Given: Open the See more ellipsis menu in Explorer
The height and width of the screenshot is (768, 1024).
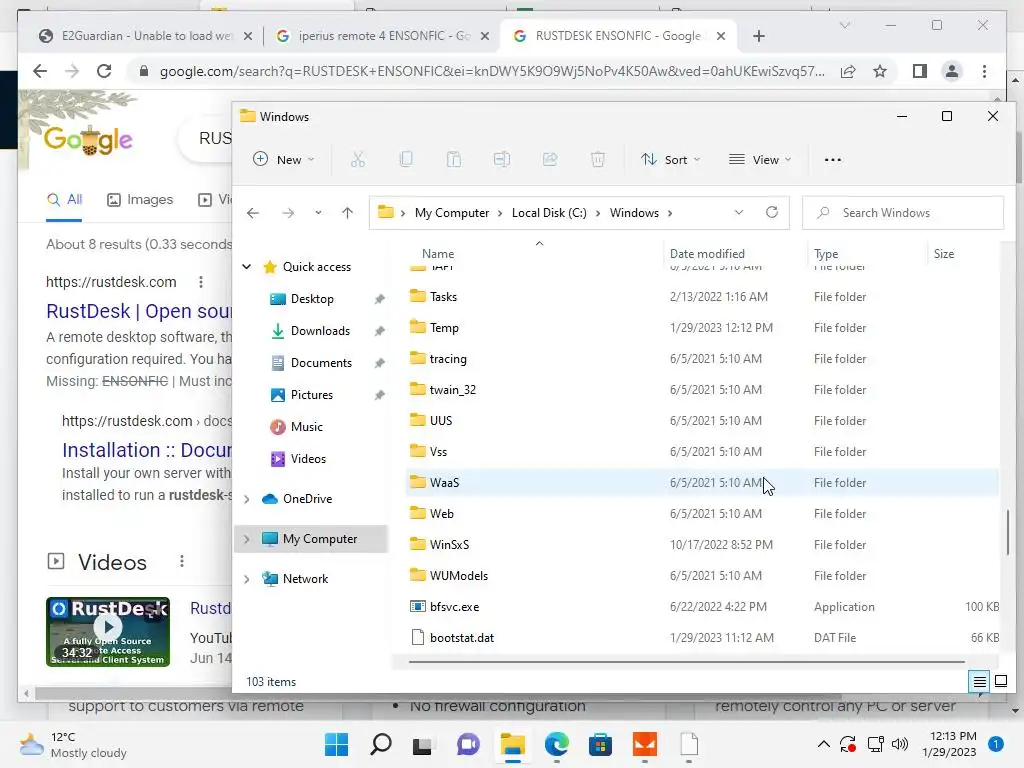Looking at the screenshot, I should pyautogui.click(x=833, y=160).
